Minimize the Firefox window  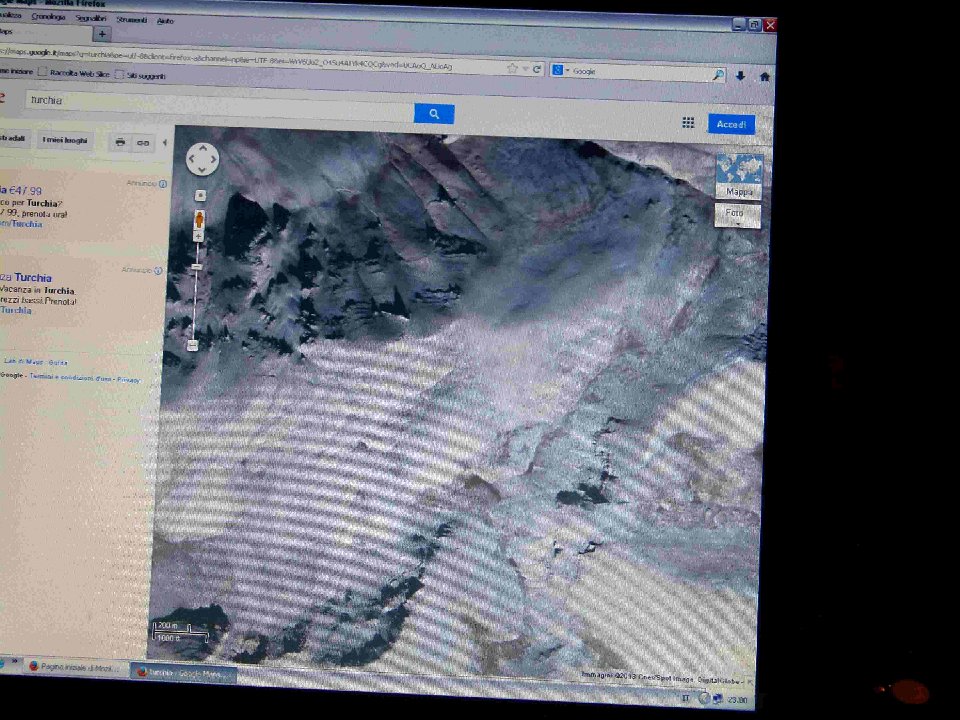[x=740, y=24]
